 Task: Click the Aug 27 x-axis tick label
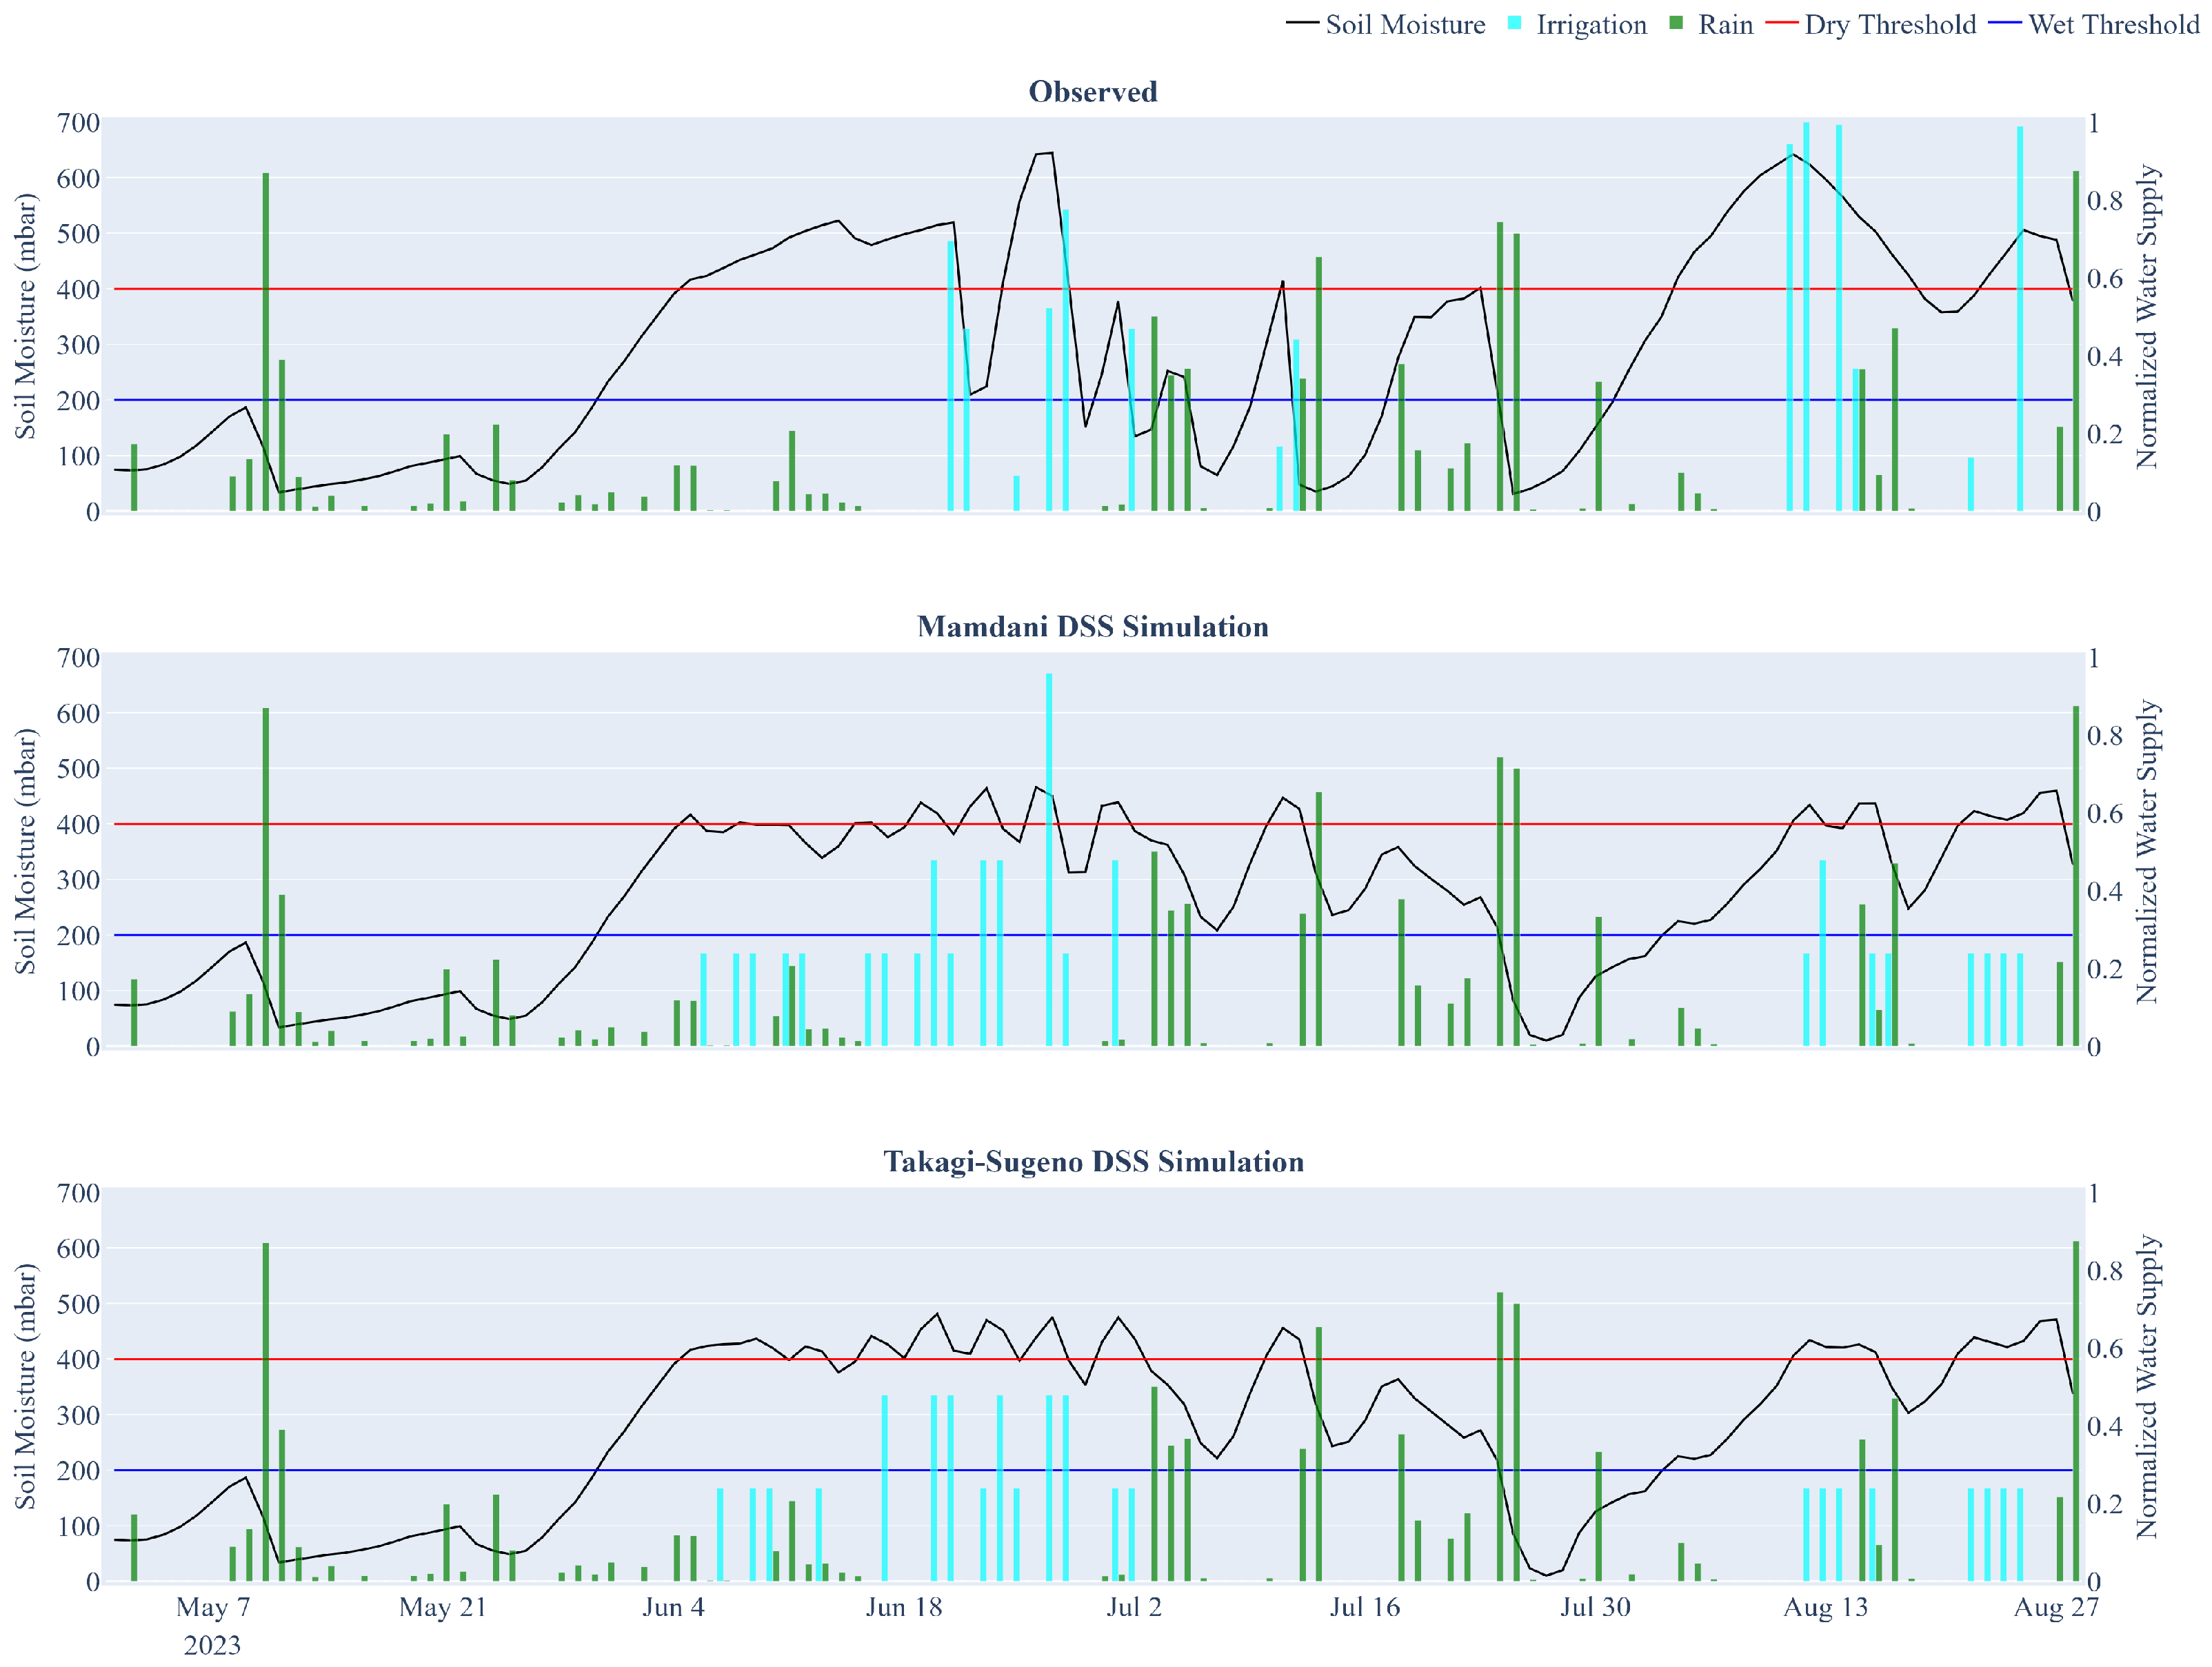point(2056,1607)
